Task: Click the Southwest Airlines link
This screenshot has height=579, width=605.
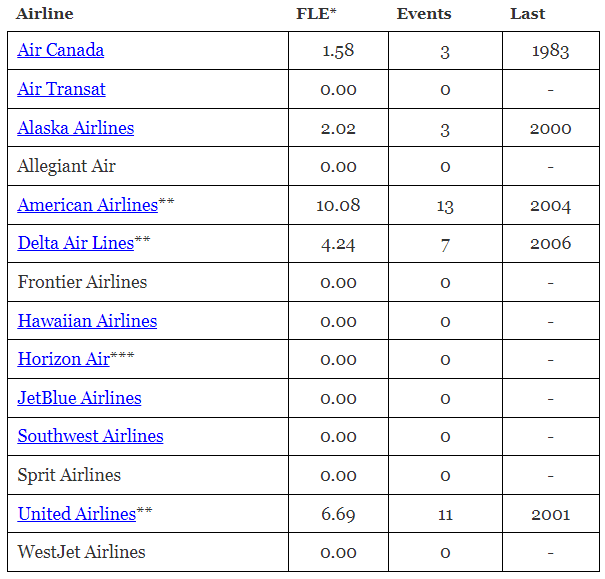Action: [90, 436]
